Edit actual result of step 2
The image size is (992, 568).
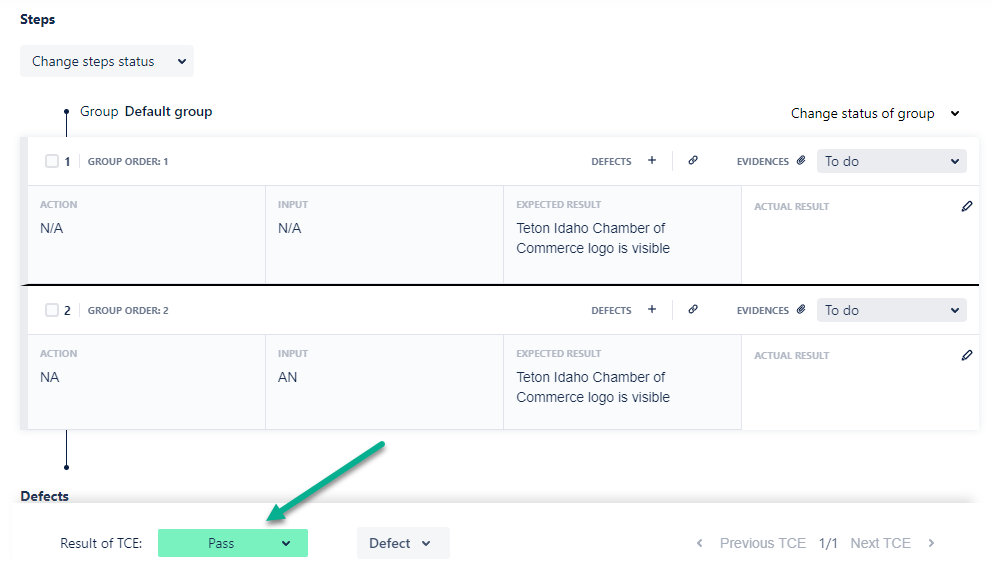click(x=966, y=355)
